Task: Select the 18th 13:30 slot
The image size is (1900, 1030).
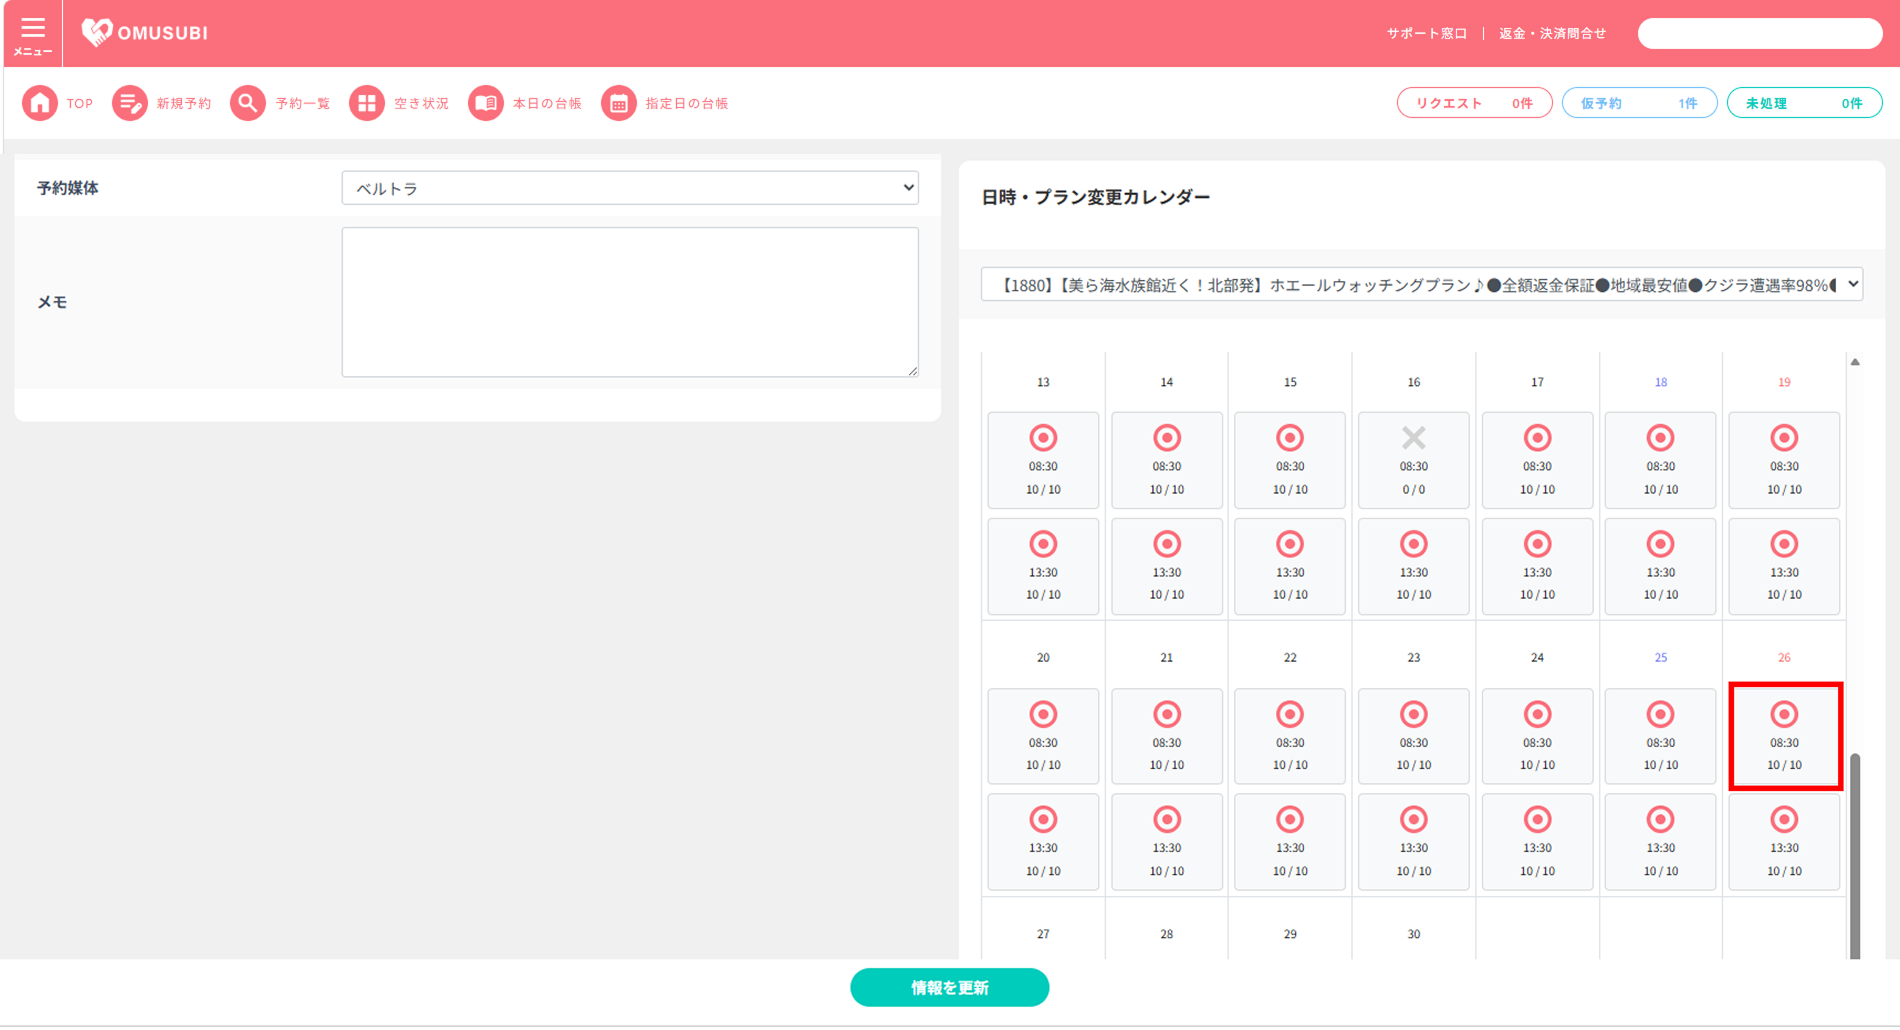Action: point(1661,566)
